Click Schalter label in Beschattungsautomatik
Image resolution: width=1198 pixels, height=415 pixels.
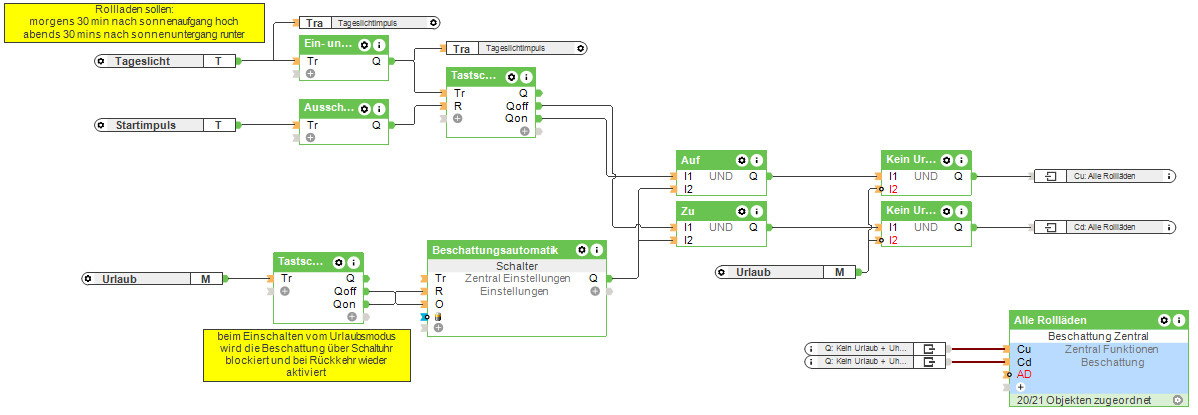[517, 265]
